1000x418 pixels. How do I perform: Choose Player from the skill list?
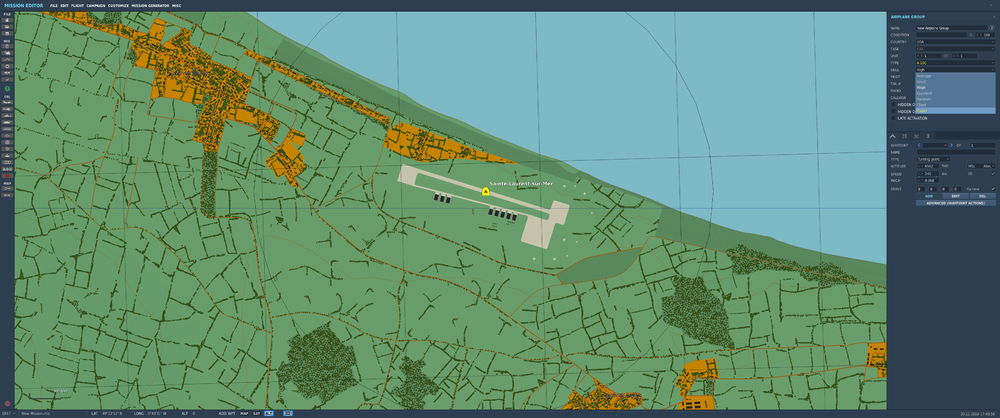coord(955,110)
